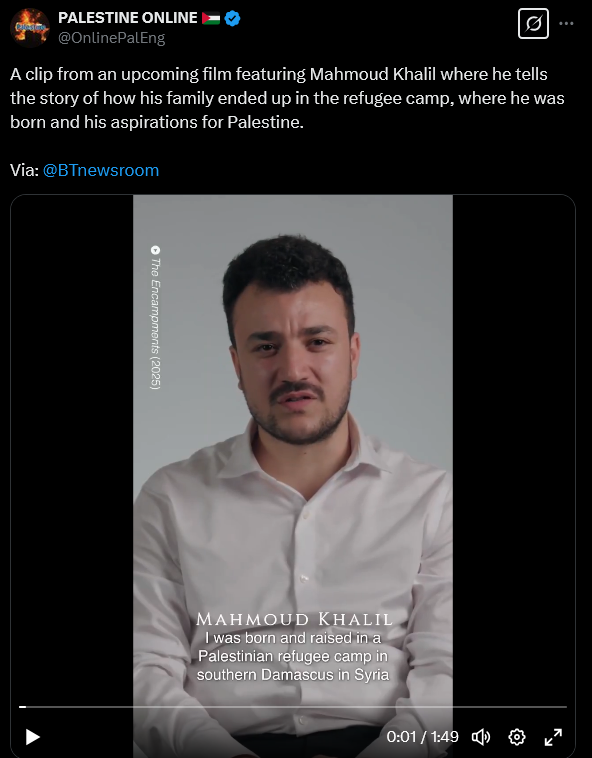Click the MAHMOUD KHALIL name caption
Image resolution: width=592 pixels, height=758 pixels.
(294, 619)
